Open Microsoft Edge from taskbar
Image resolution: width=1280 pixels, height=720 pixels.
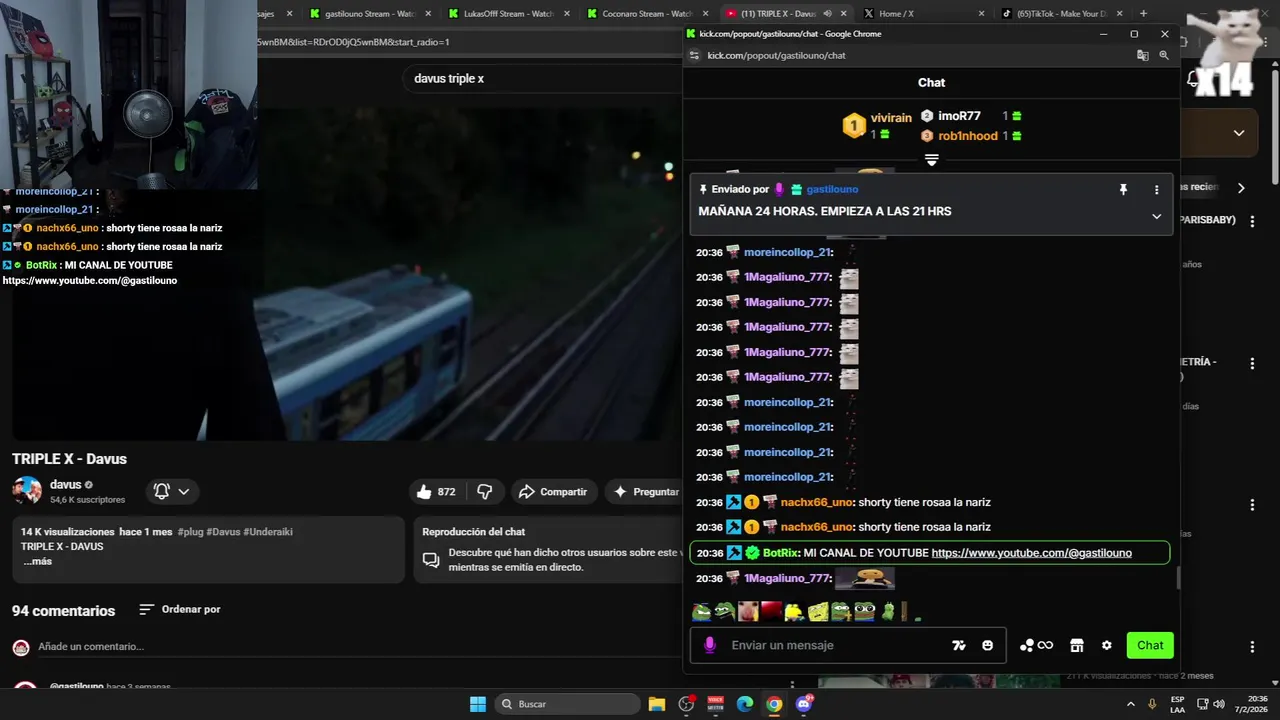point(745,704)
